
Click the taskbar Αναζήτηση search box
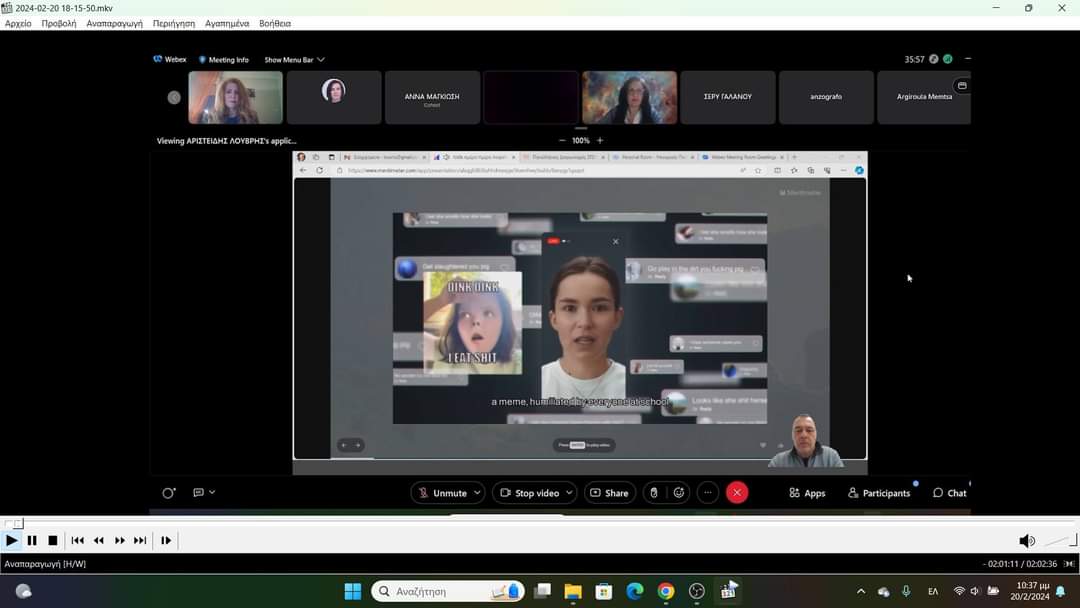click(448, 591)
